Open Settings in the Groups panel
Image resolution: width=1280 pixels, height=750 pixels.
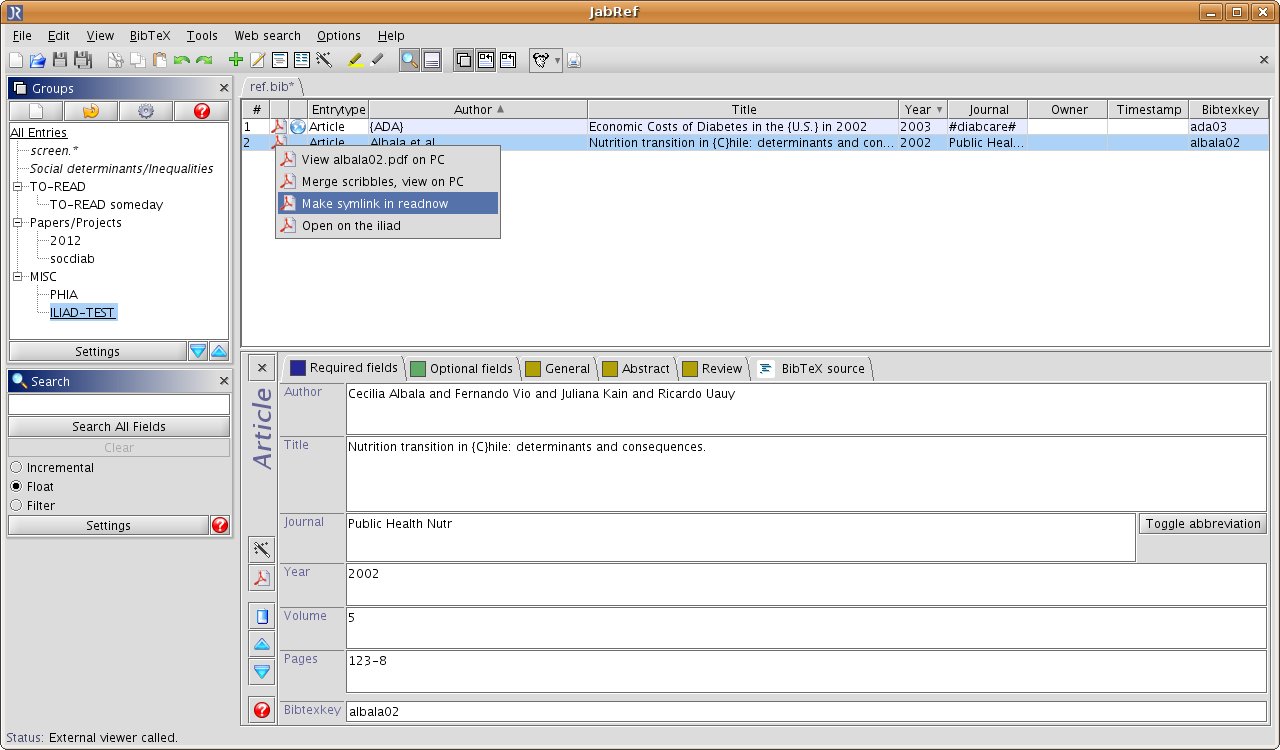point(97,351)
